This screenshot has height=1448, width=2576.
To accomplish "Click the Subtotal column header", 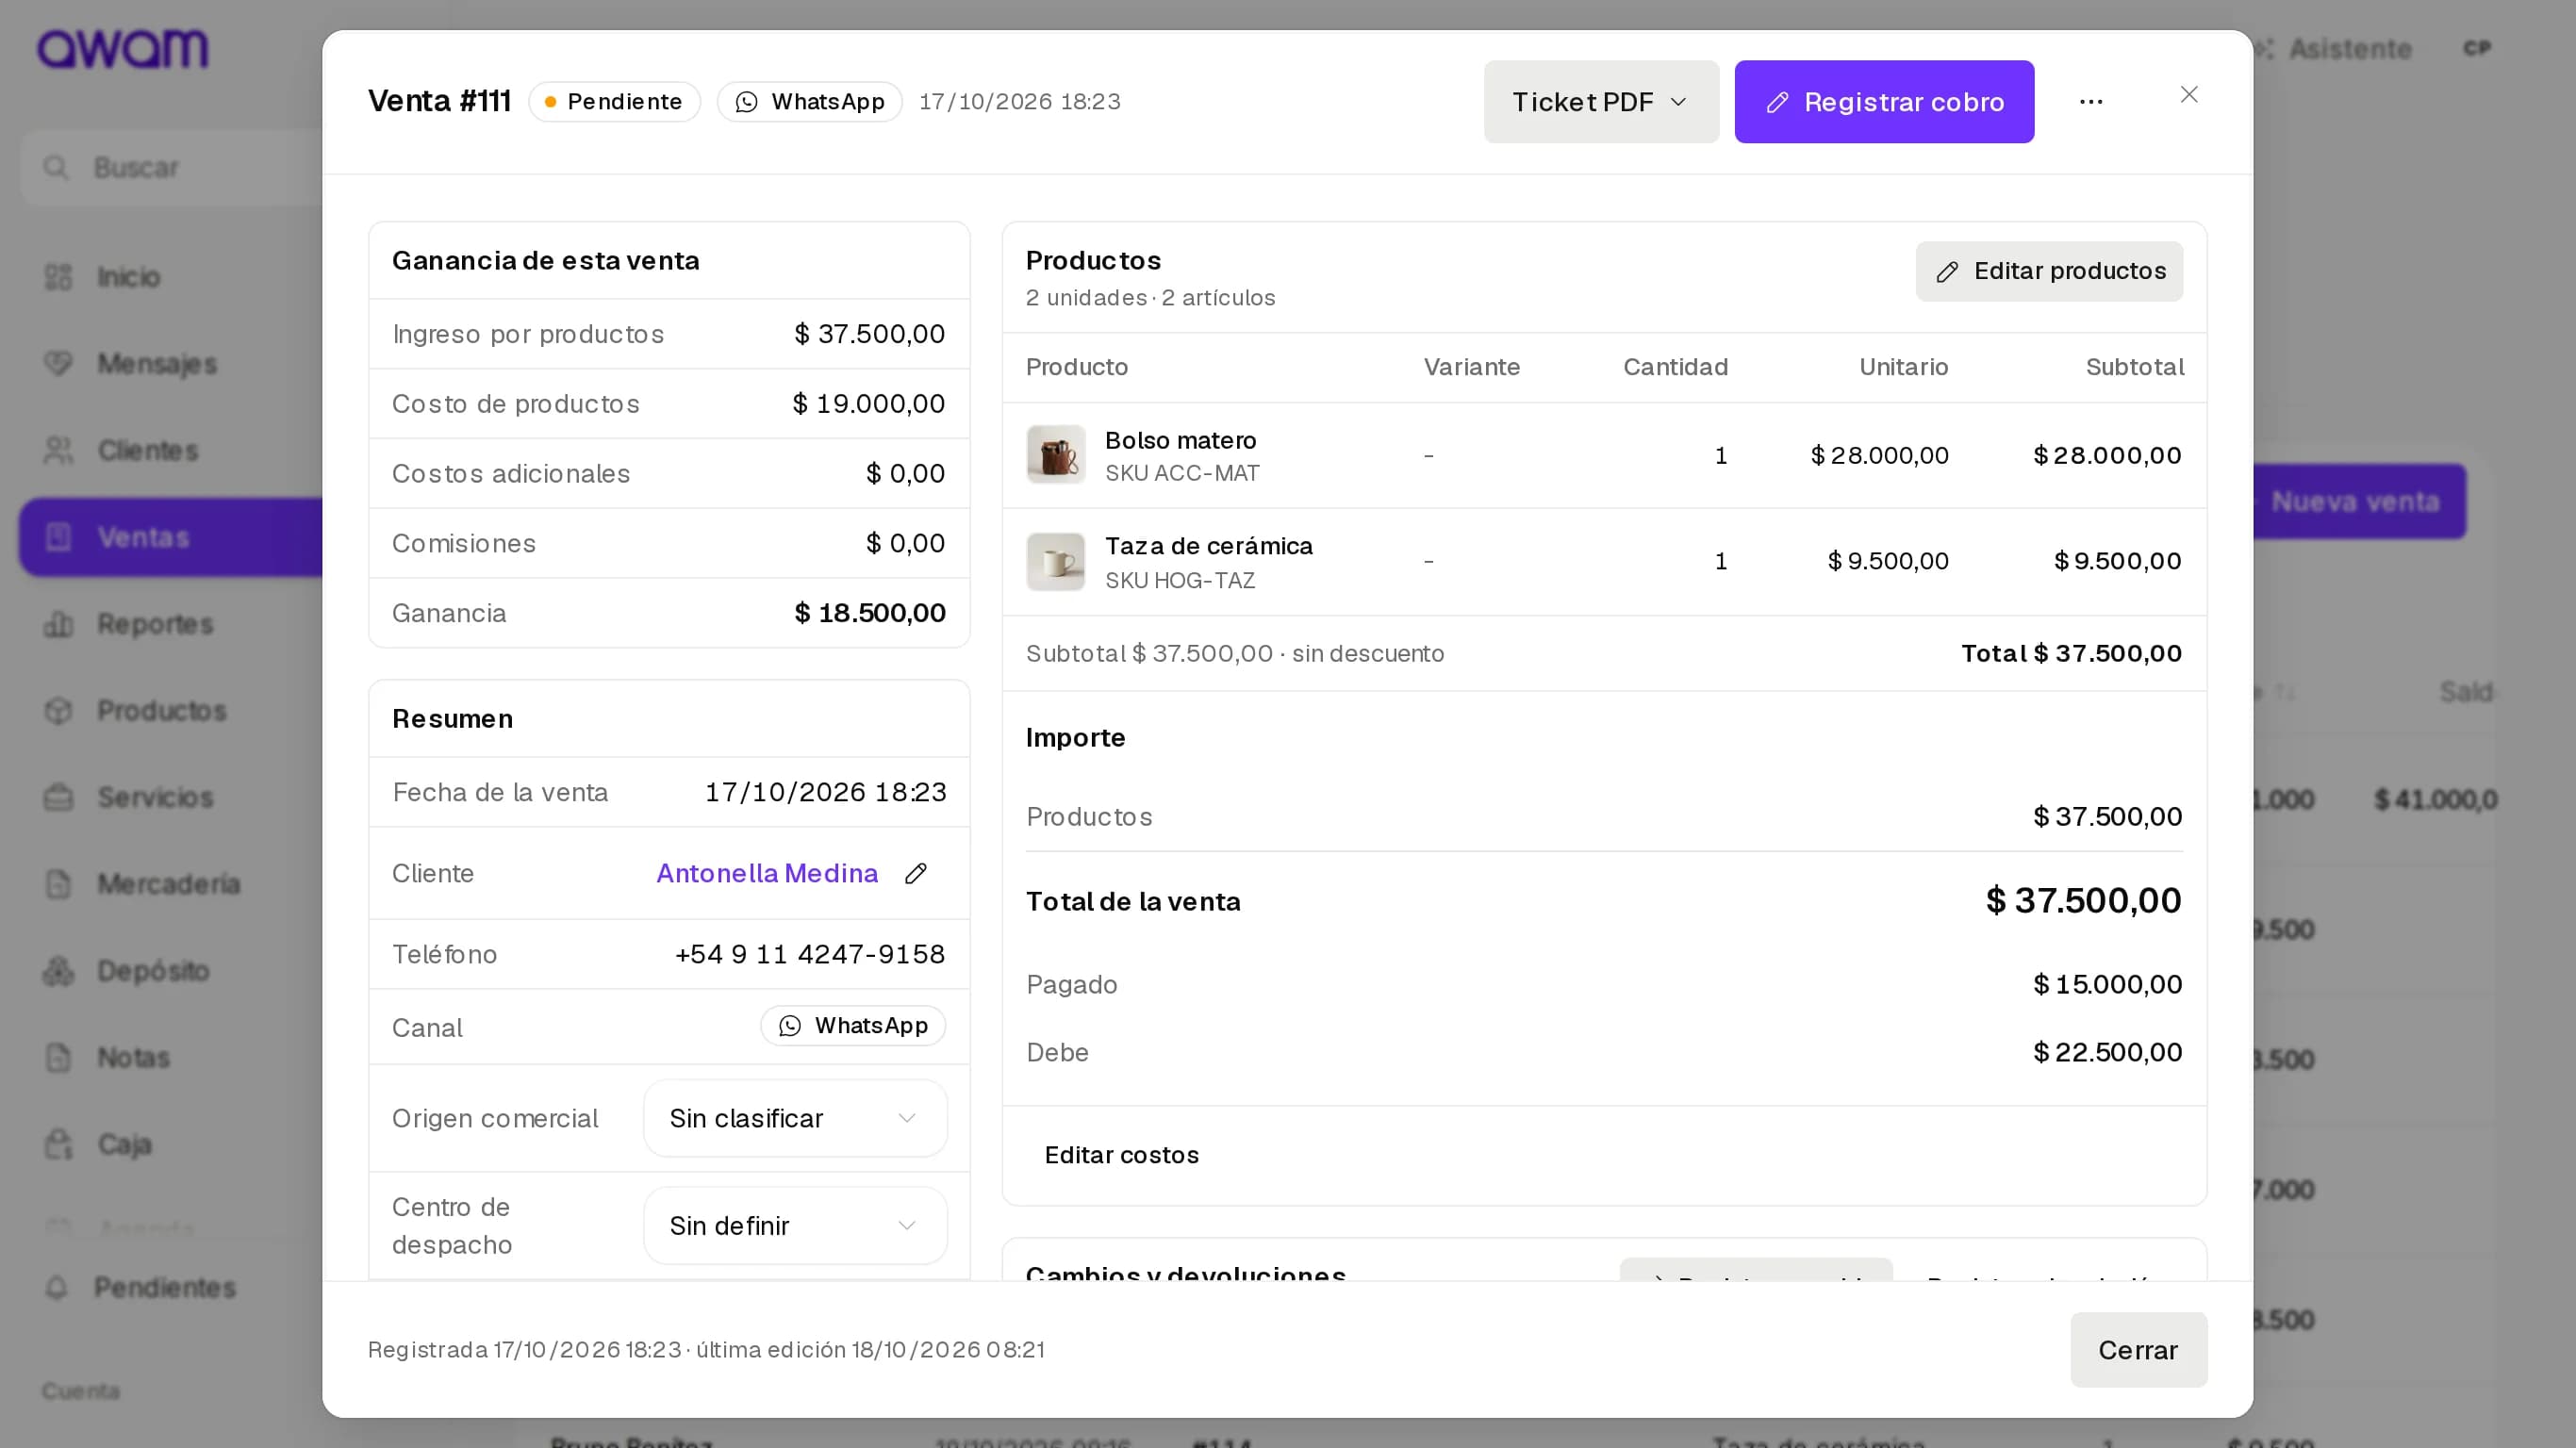I will tap(2134, 367).
